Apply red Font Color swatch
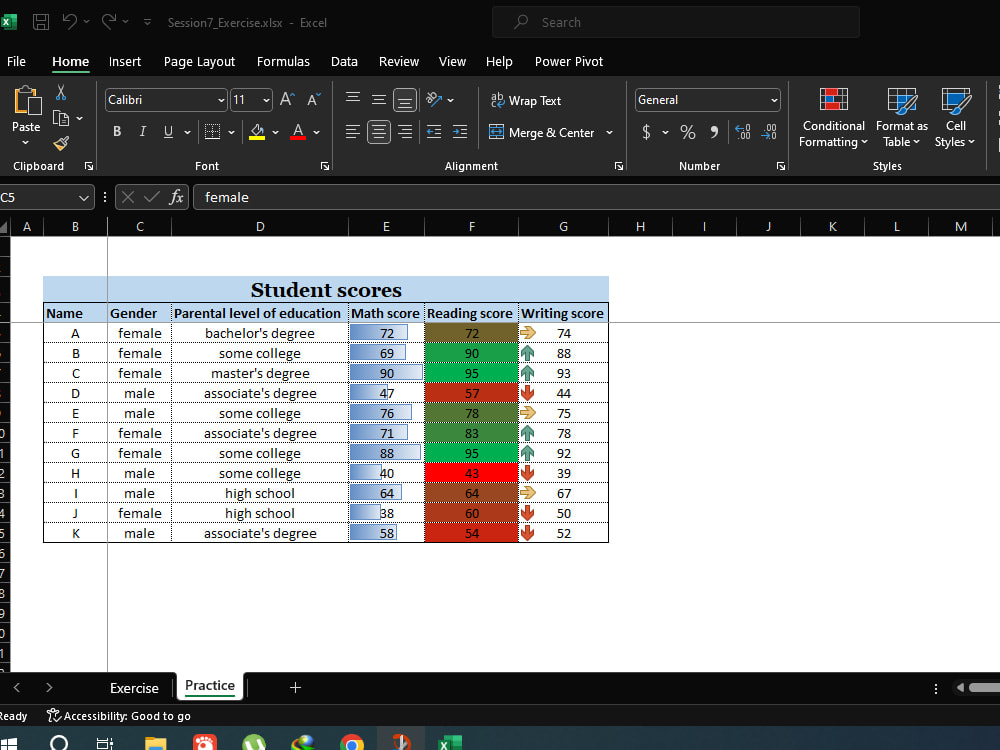 click(298, 132)
